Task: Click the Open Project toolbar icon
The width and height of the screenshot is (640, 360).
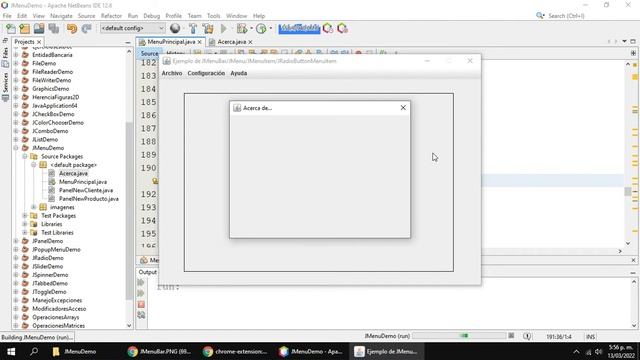Action: (39, 29)
